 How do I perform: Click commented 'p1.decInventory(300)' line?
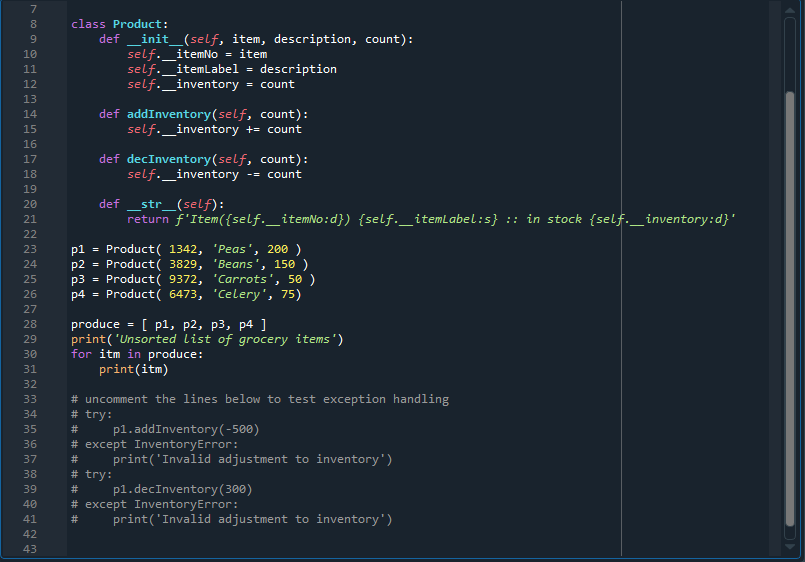point(162,489)
